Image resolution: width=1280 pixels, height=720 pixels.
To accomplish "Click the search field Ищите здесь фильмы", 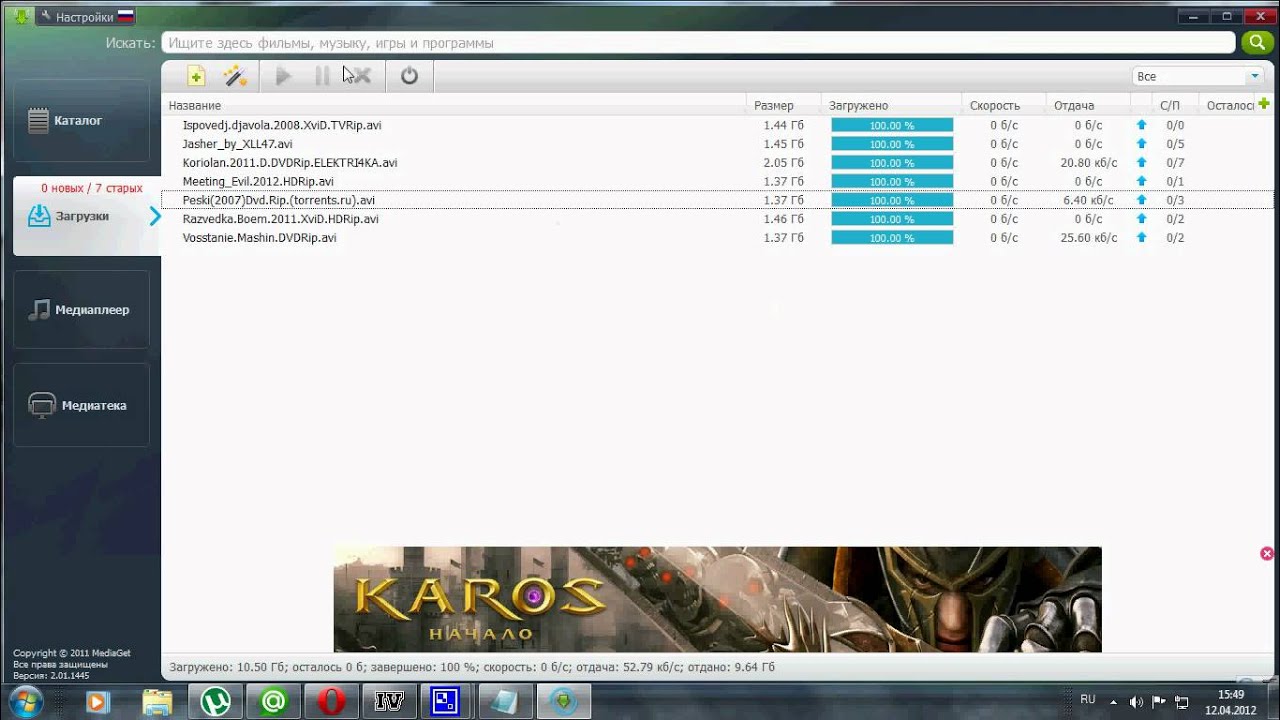I will pos(699,43).
